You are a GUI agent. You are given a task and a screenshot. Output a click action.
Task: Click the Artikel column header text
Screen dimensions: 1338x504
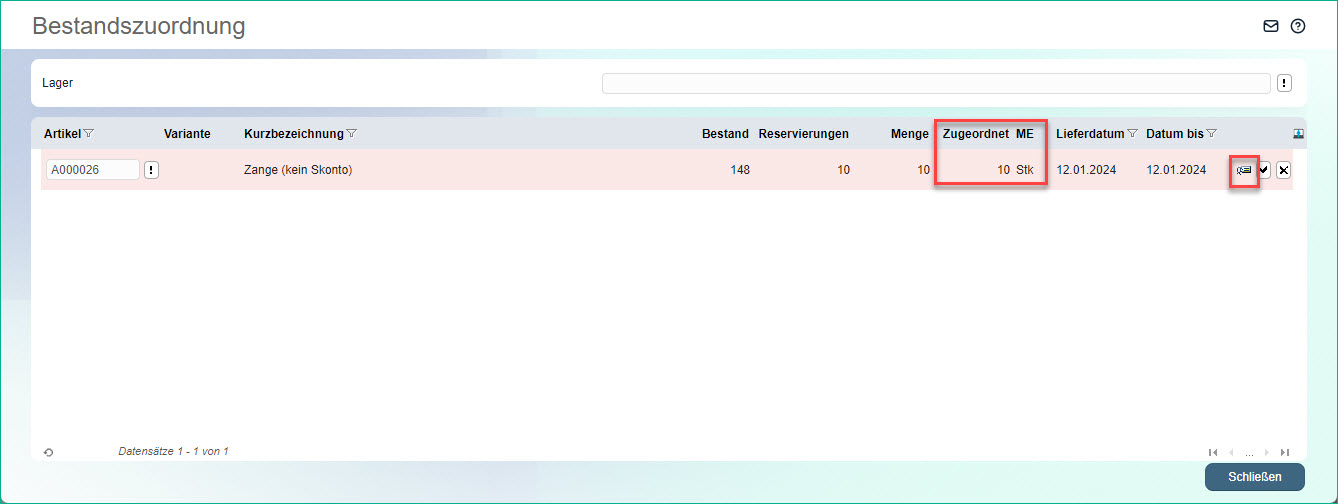(x=62, y=133)
